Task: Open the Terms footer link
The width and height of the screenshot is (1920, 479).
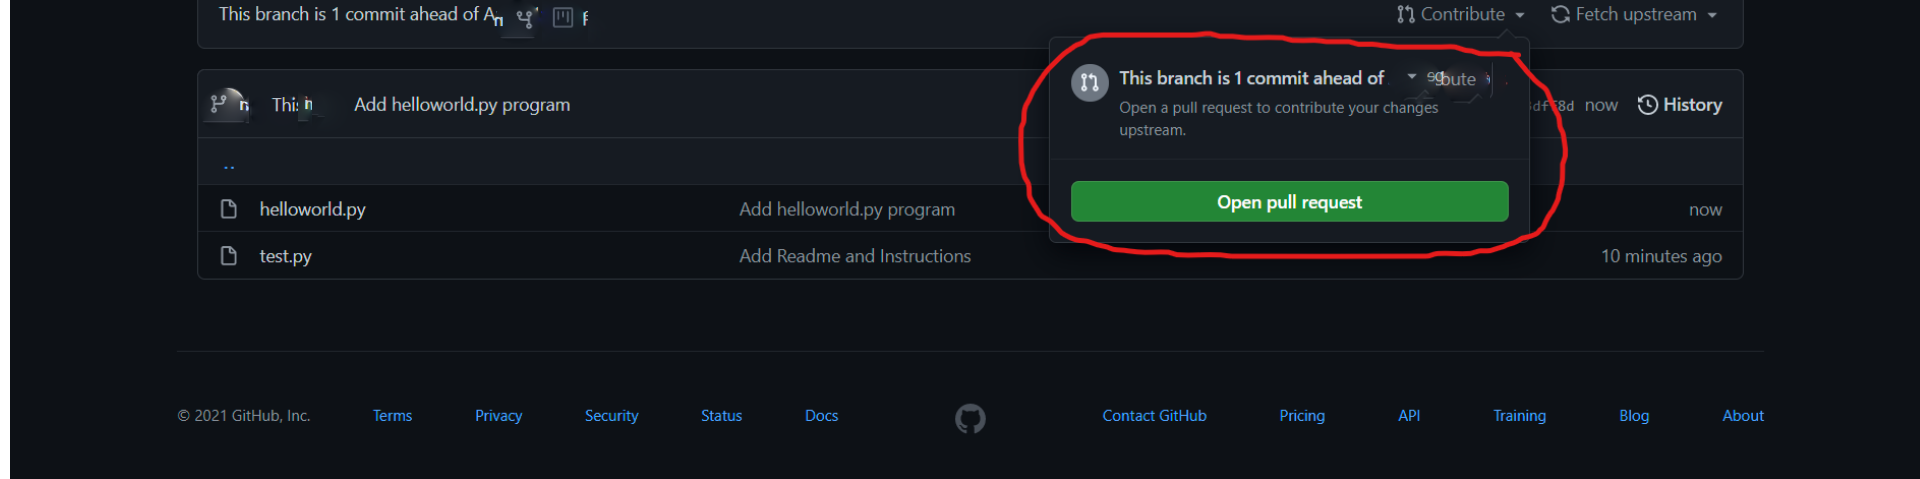Action: coord(392,416)
